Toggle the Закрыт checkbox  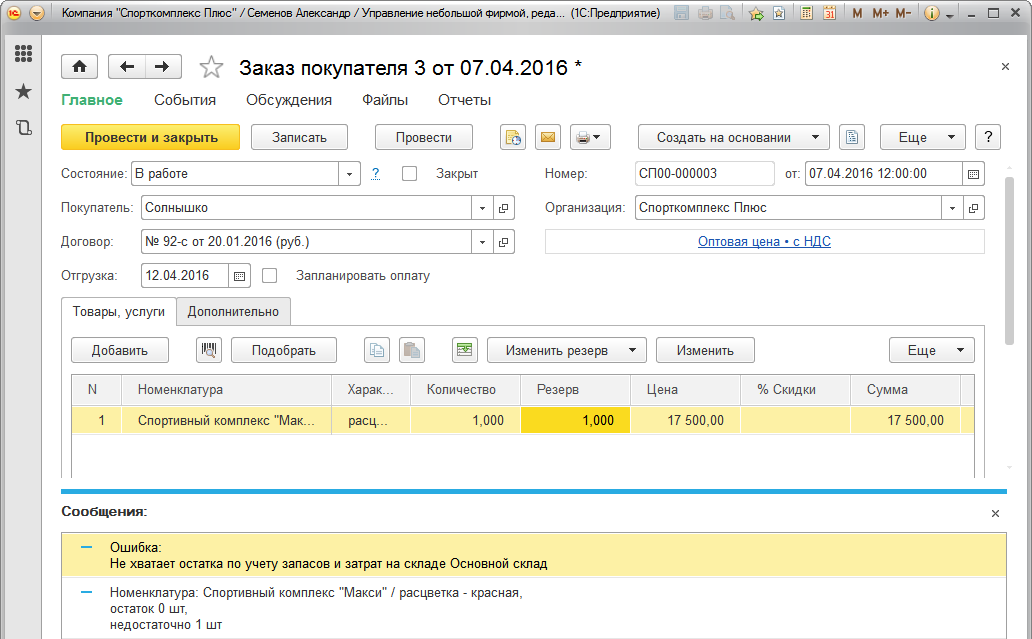[409, 173]
